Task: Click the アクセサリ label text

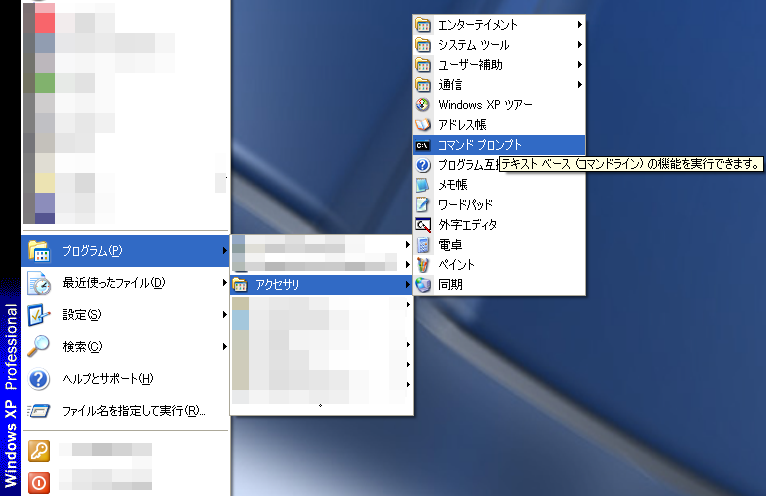Action: pyautogui.click(x=277, y=285)
